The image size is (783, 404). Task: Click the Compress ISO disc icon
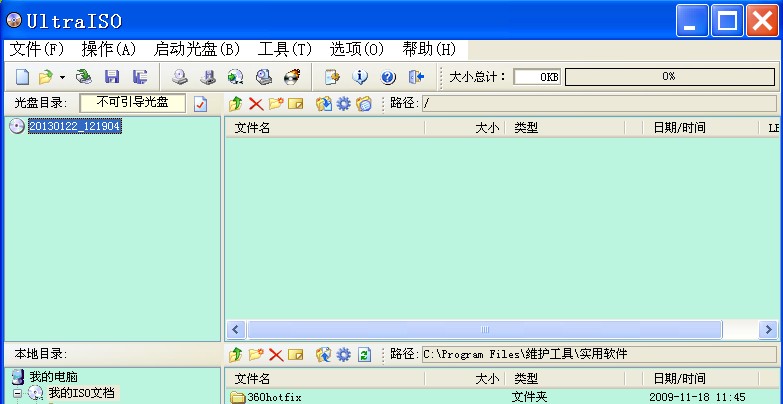(235, 77)
